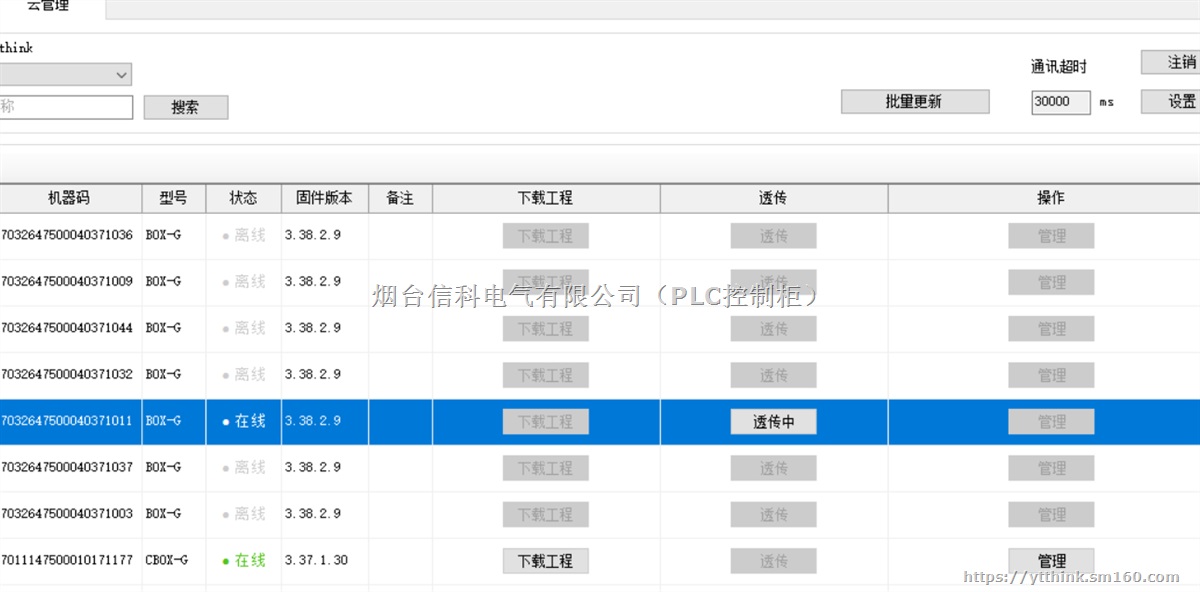The image size is (1200, 592).
Task: Click the device name search input box
Action: (65, 107)
